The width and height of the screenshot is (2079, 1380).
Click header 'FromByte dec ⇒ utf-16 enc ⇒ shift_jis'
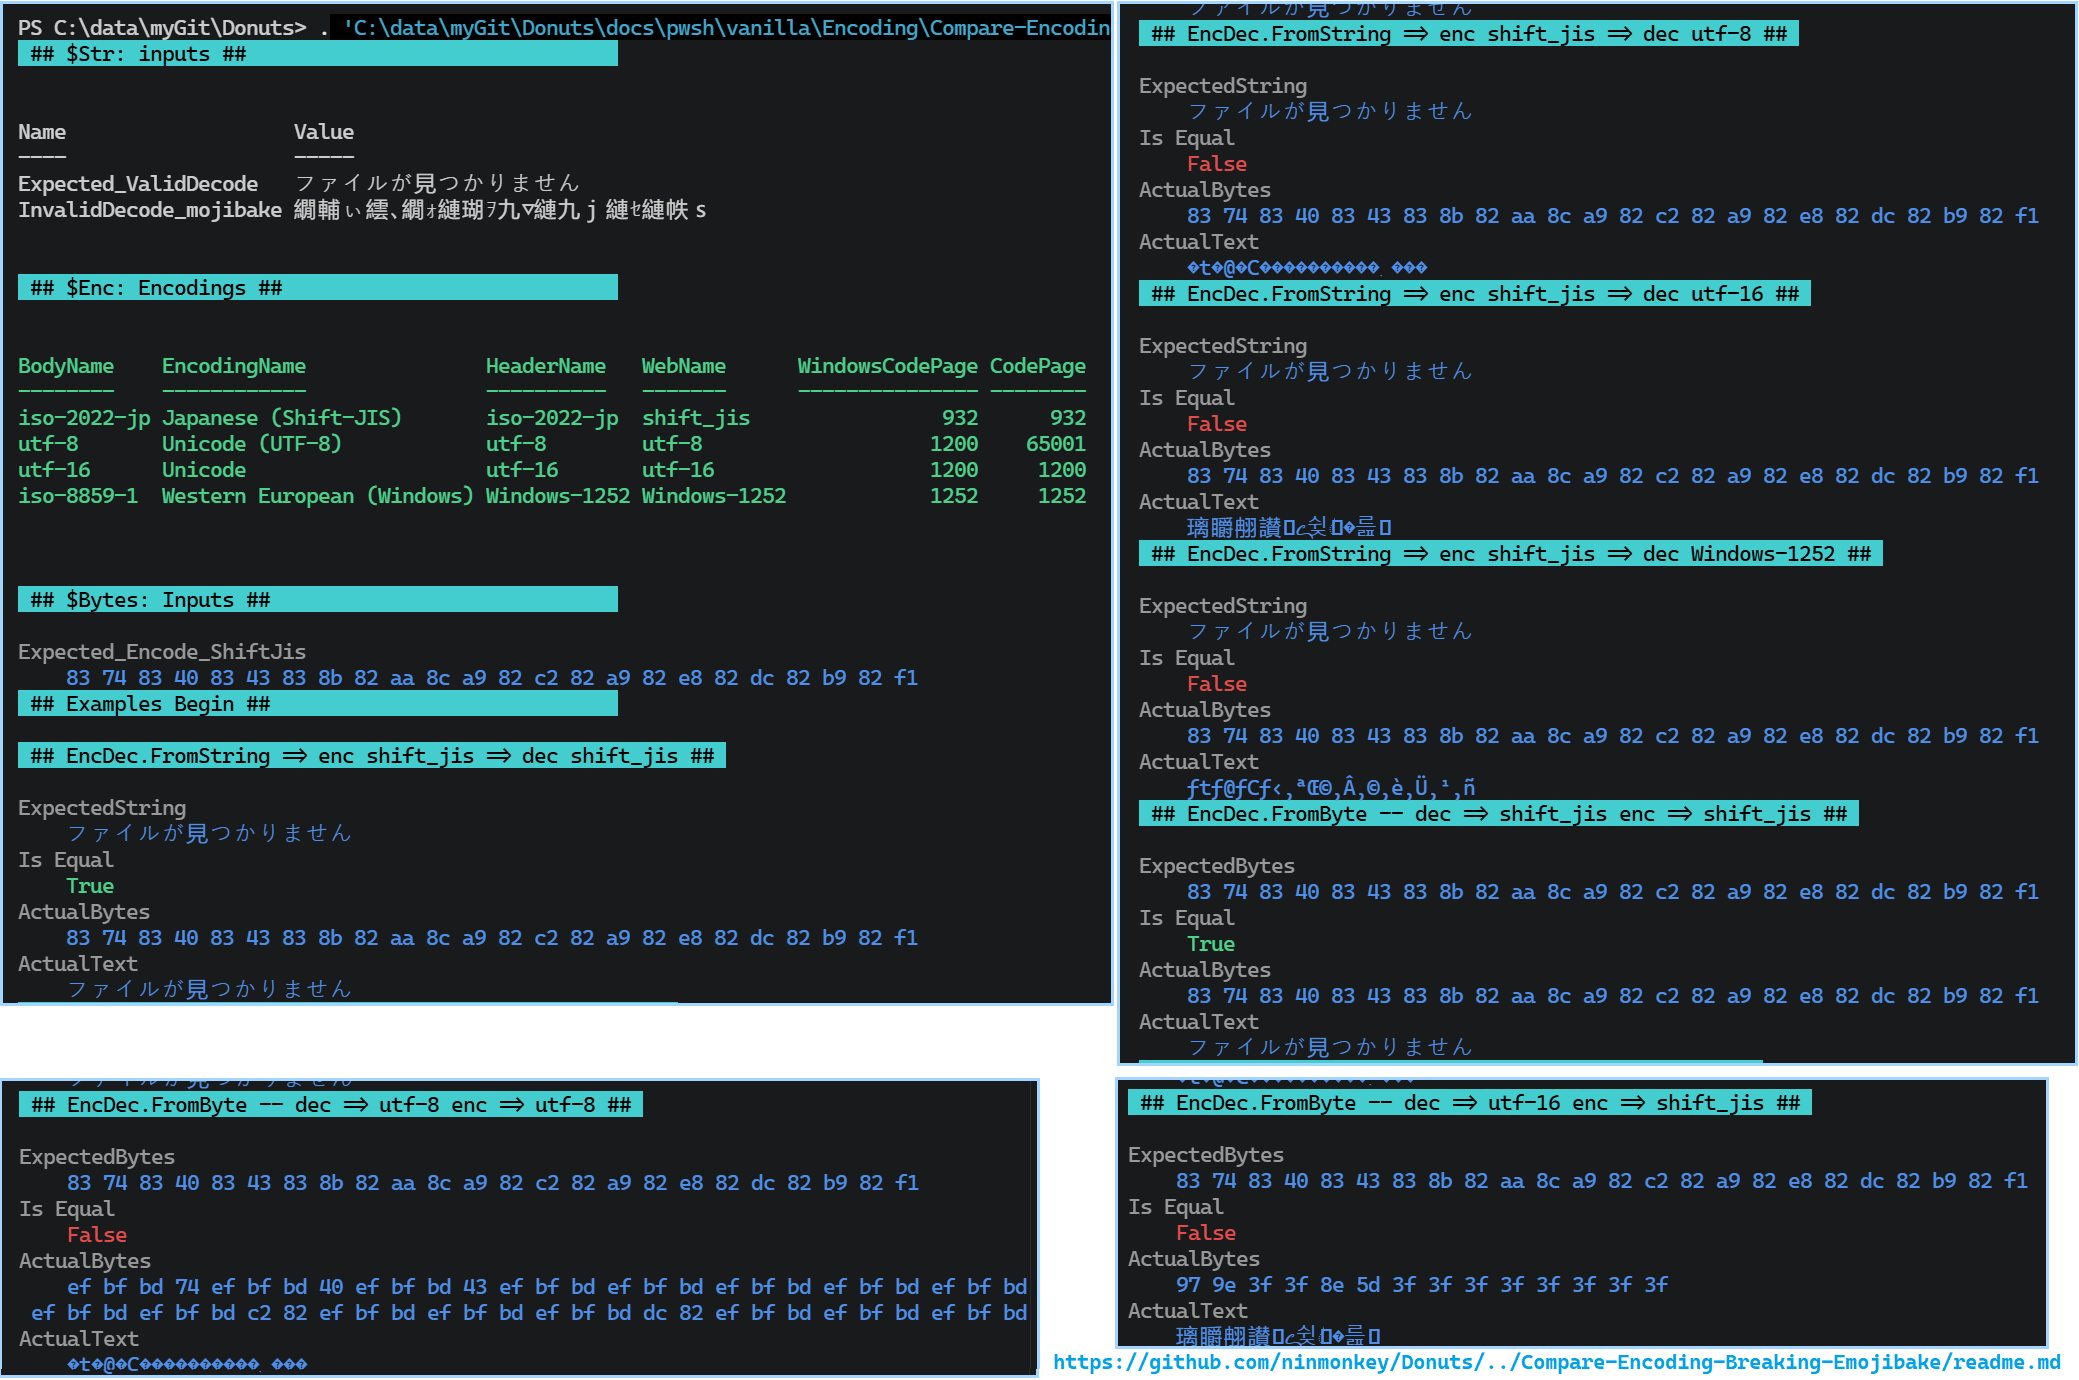[x=1470, y=1103]
